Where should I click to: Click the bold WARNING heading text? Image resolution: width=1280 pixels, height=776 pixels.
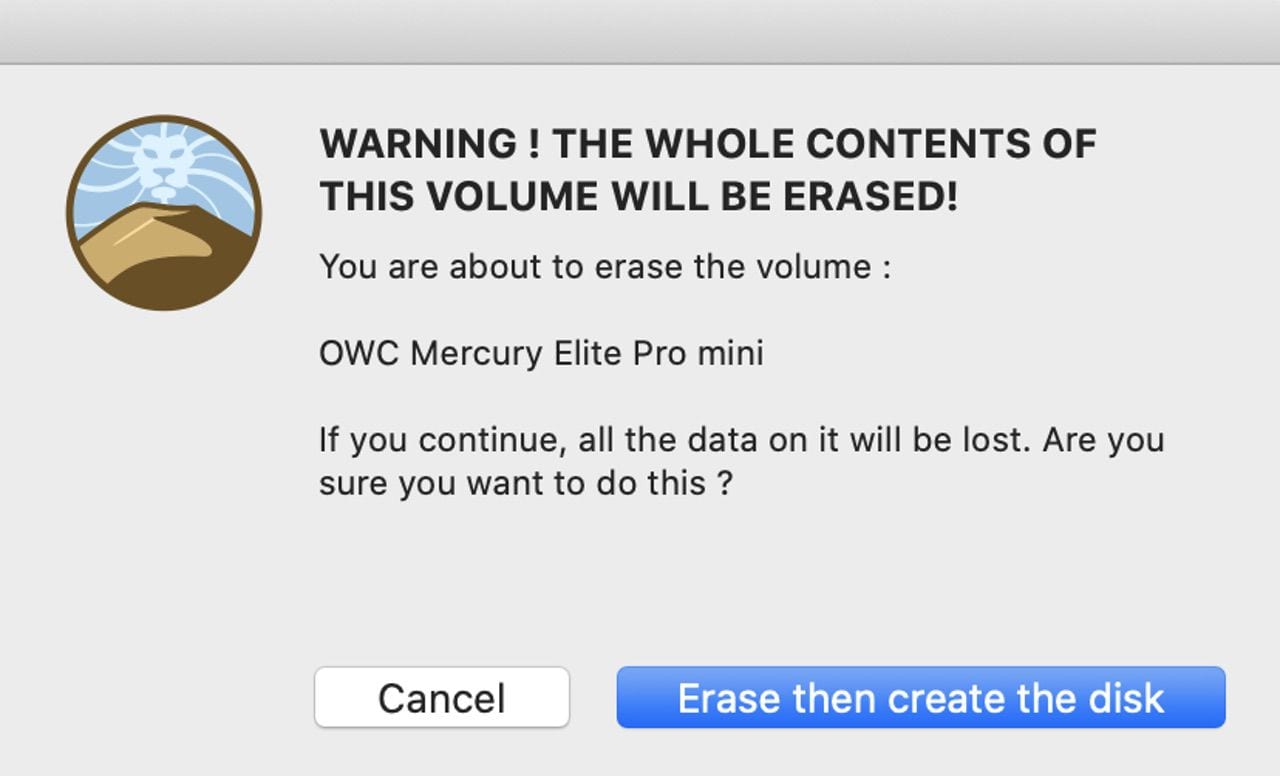click(x=707, y=170)
